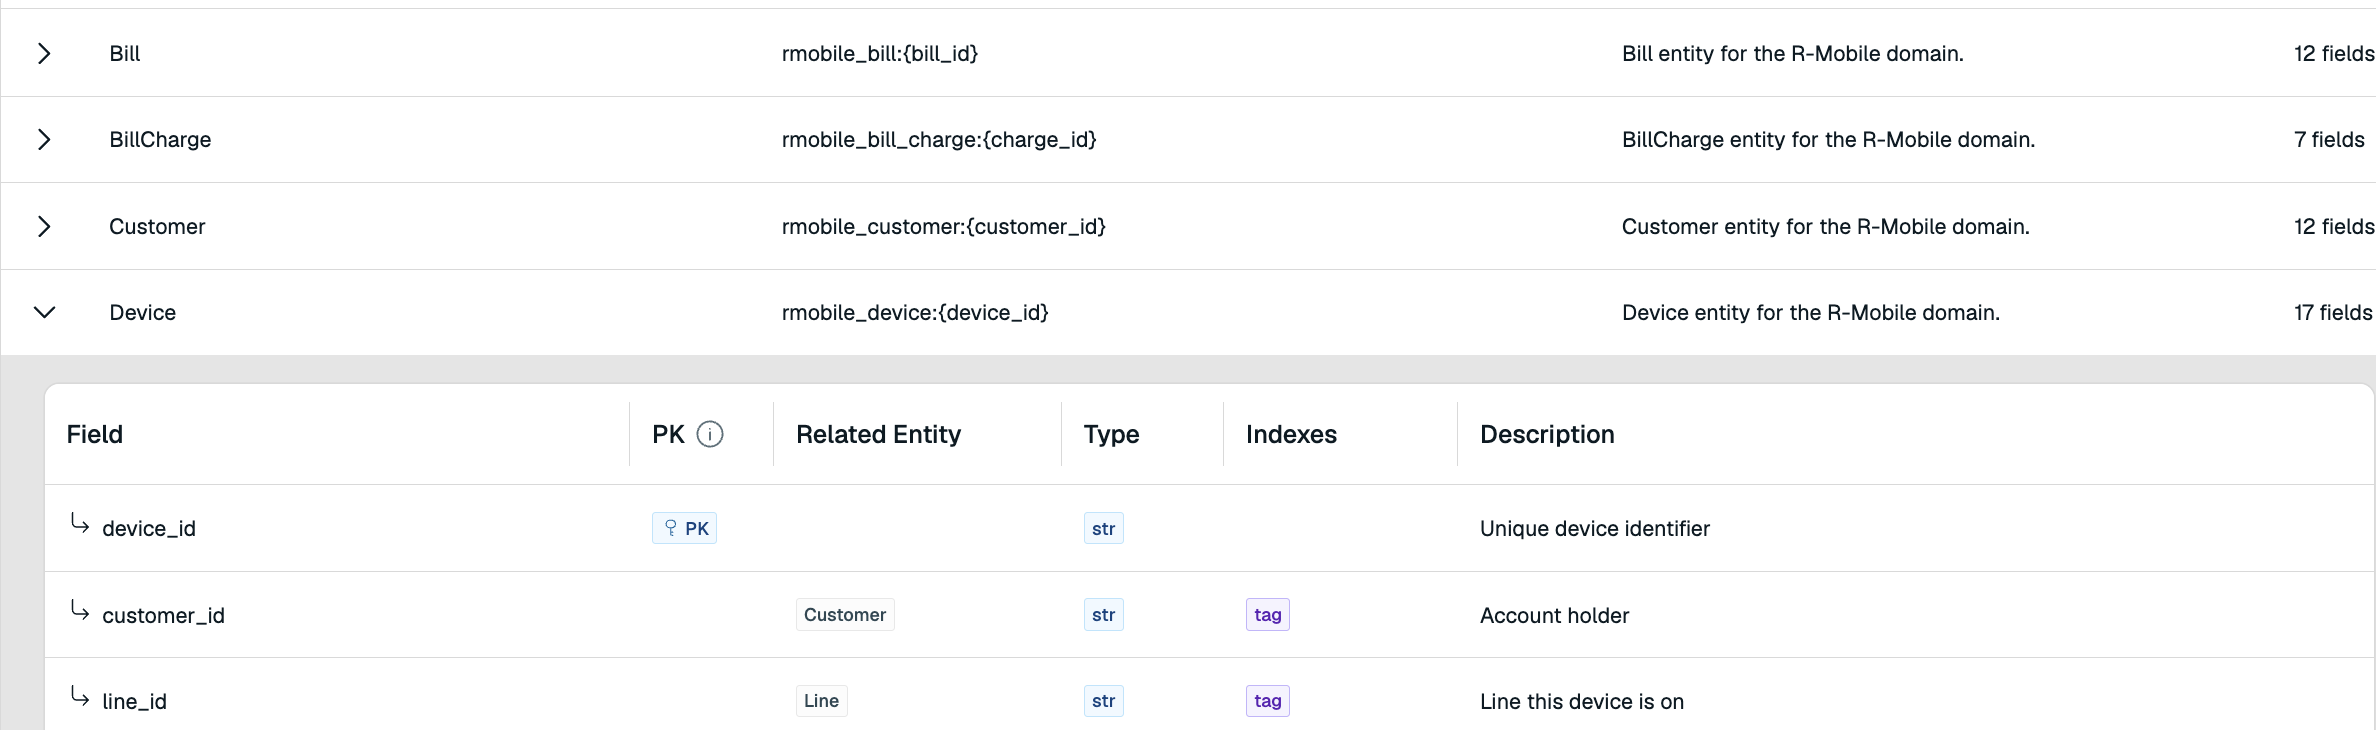Click the arrow icon beside line_id

[x=80, y=696]
